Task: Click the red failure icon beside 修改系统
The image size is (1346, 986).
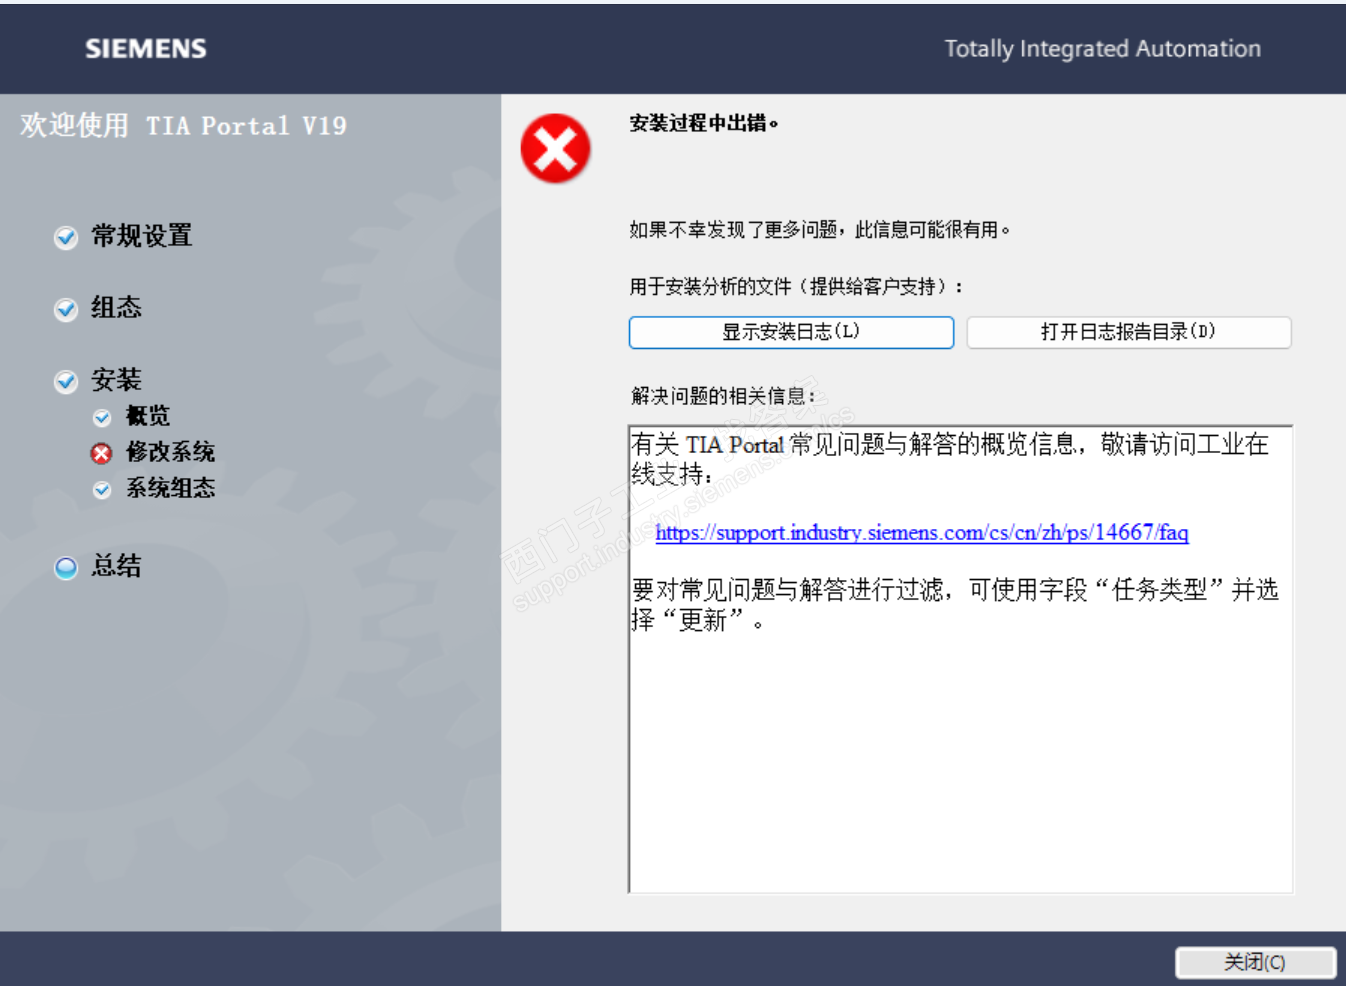Action: (102, 453)
